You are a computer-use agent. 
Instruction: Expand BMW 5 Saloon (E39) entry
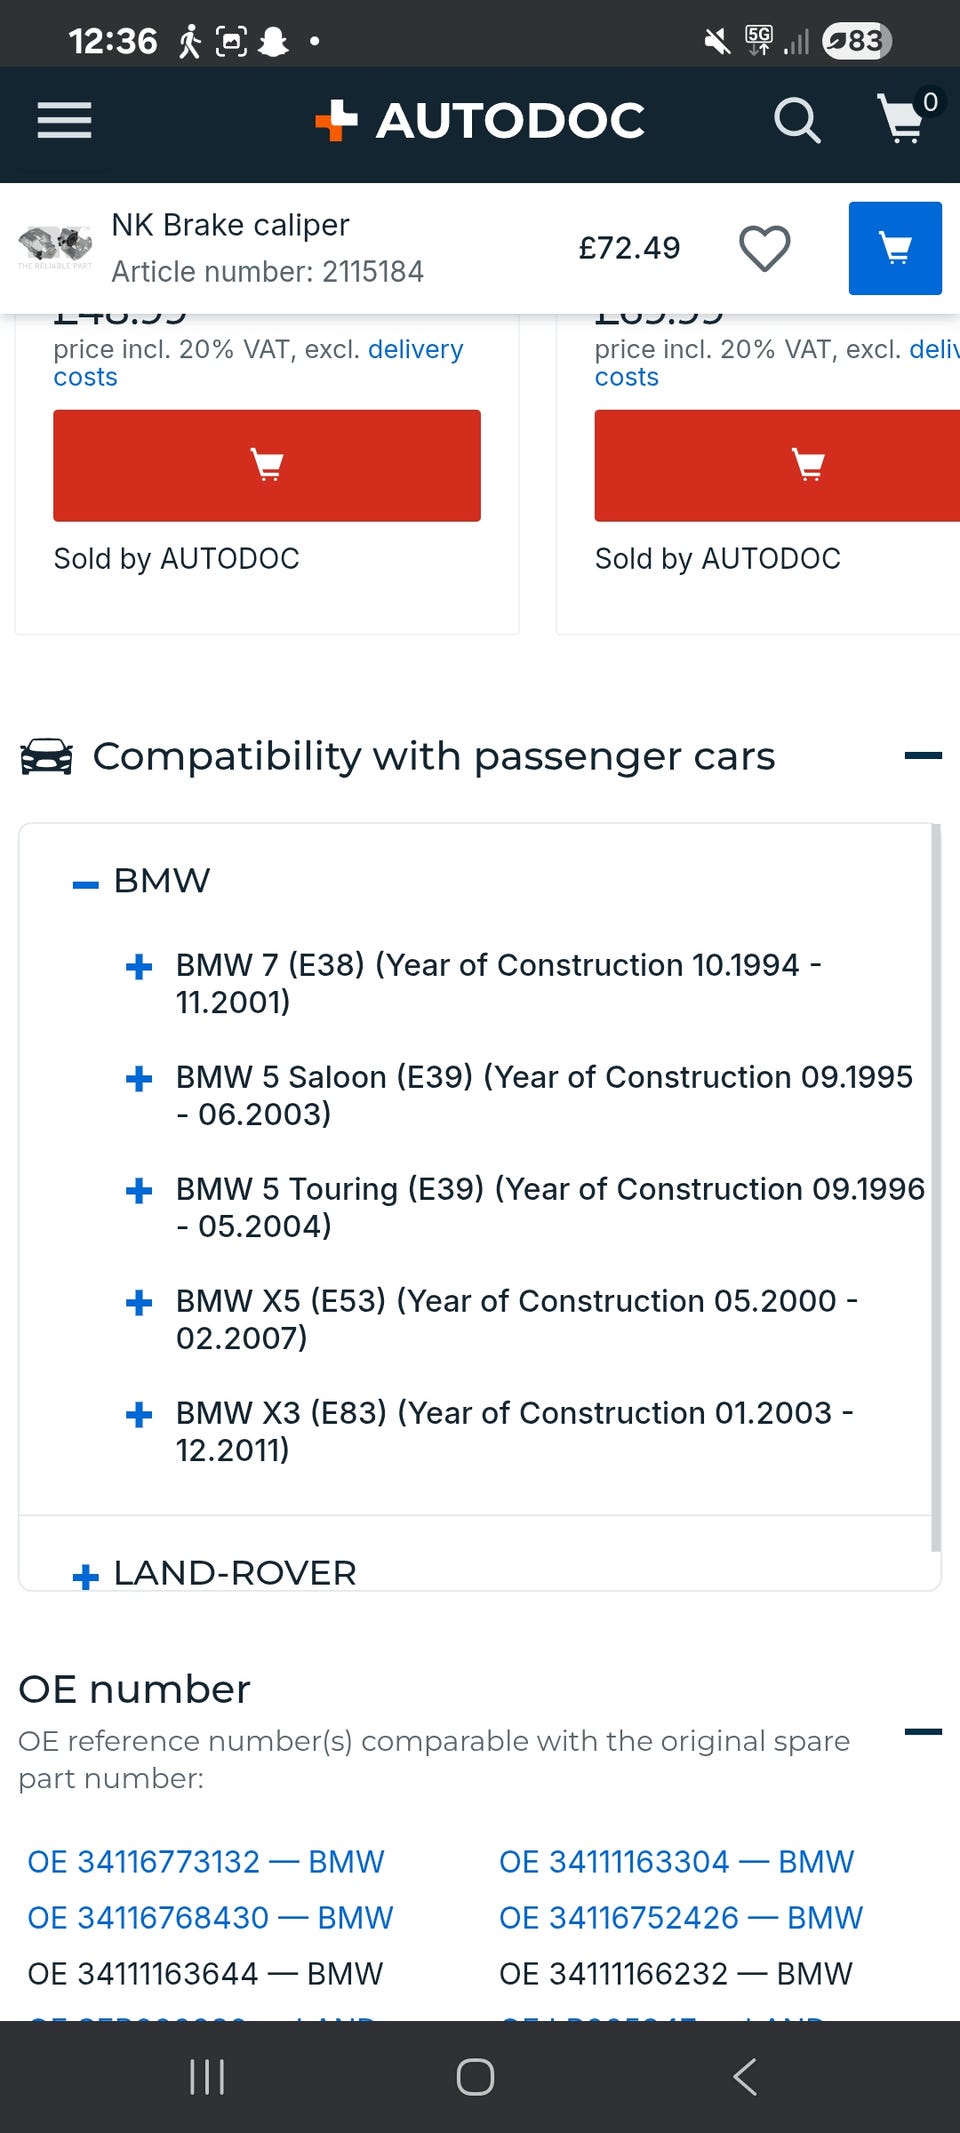(x=139, y=1079)
